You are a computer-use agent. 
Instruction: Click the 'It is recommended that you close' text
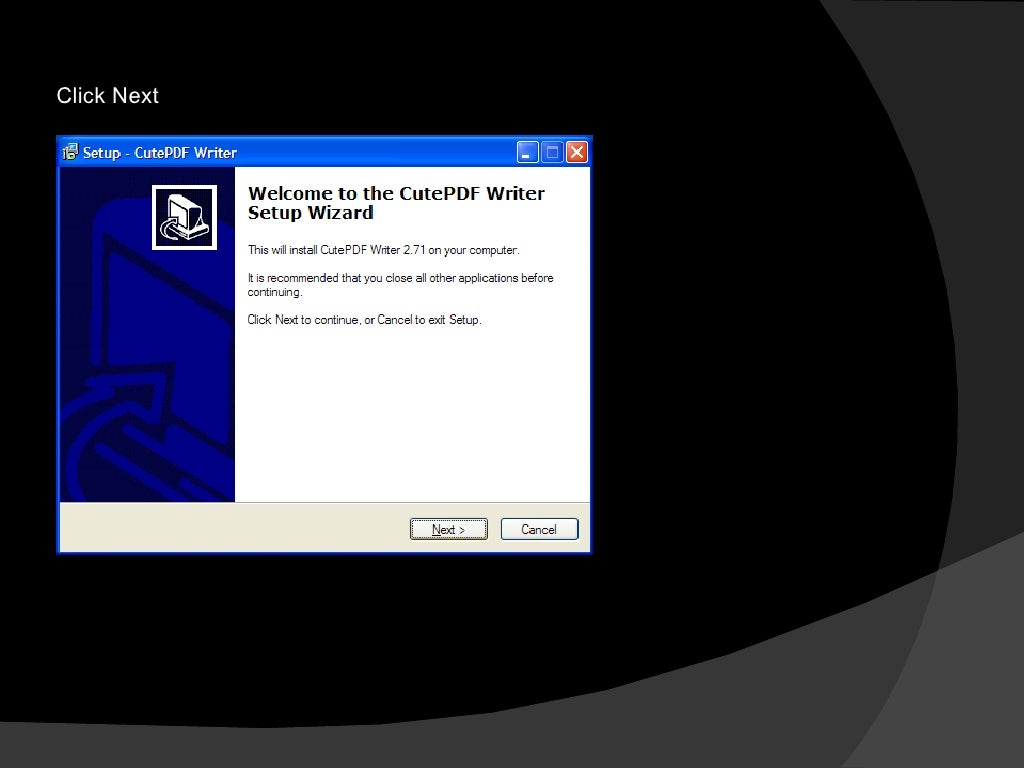coord(400,285)
